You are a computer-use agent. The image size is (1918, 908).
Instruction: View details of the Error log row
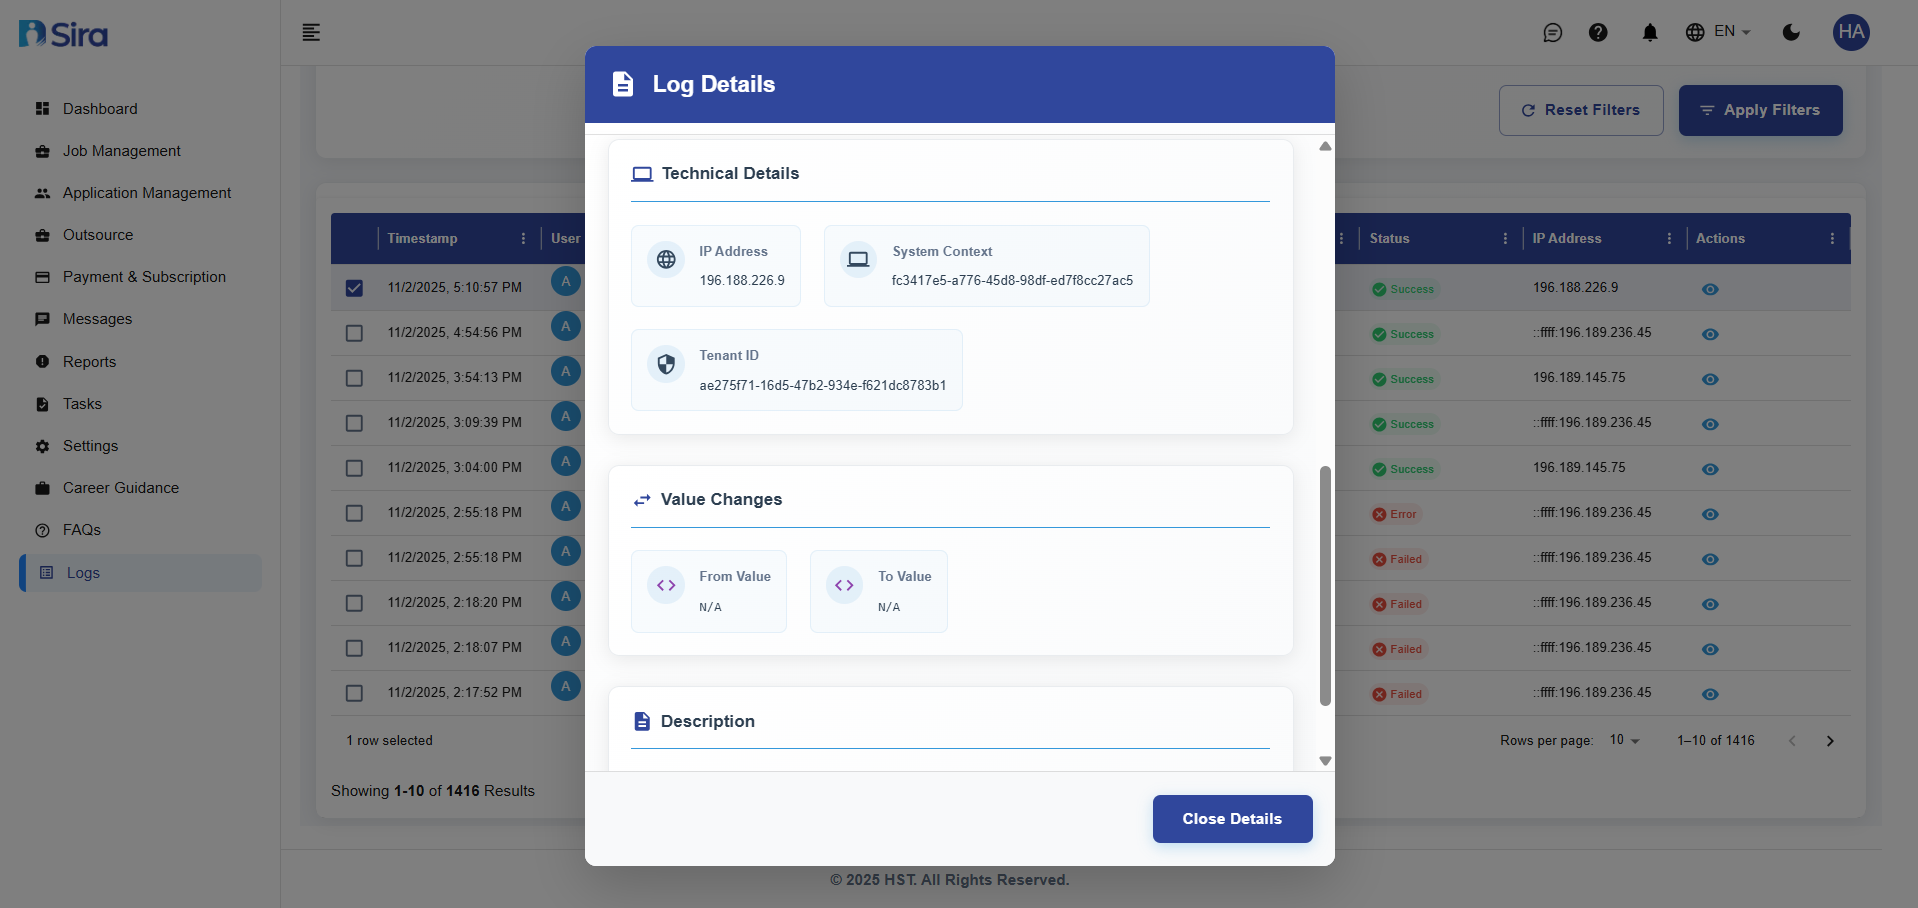(1710, 514)
